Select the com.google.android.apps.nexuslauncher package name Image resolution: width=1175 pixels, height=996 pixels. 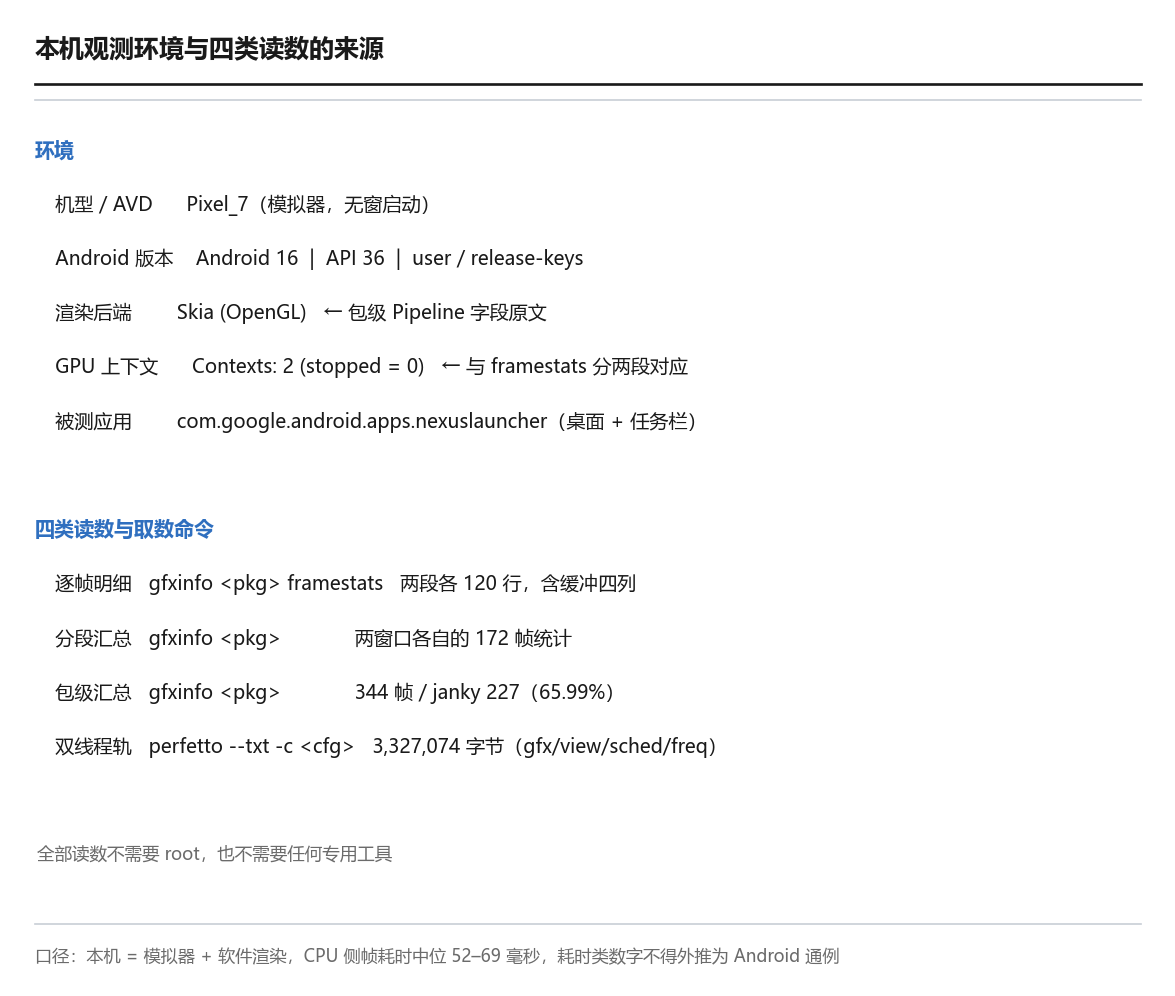[x=361, y=422]
